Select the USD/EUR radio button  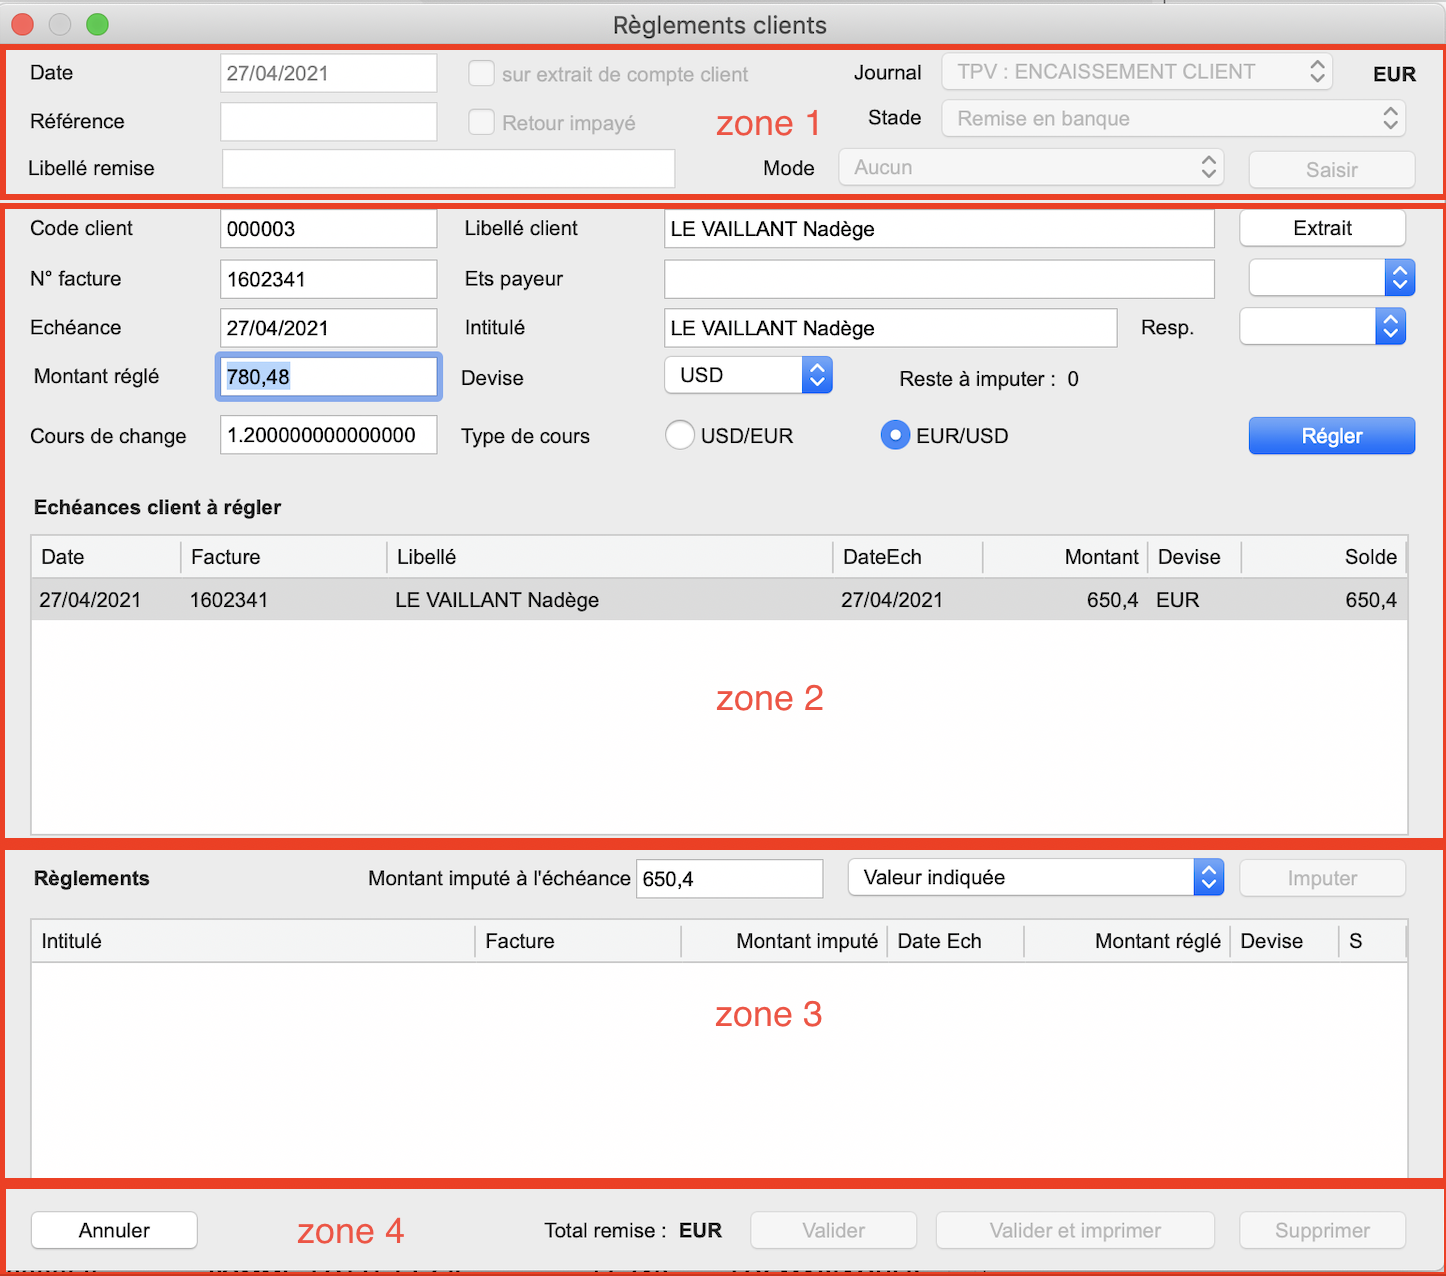pos(680,435)
